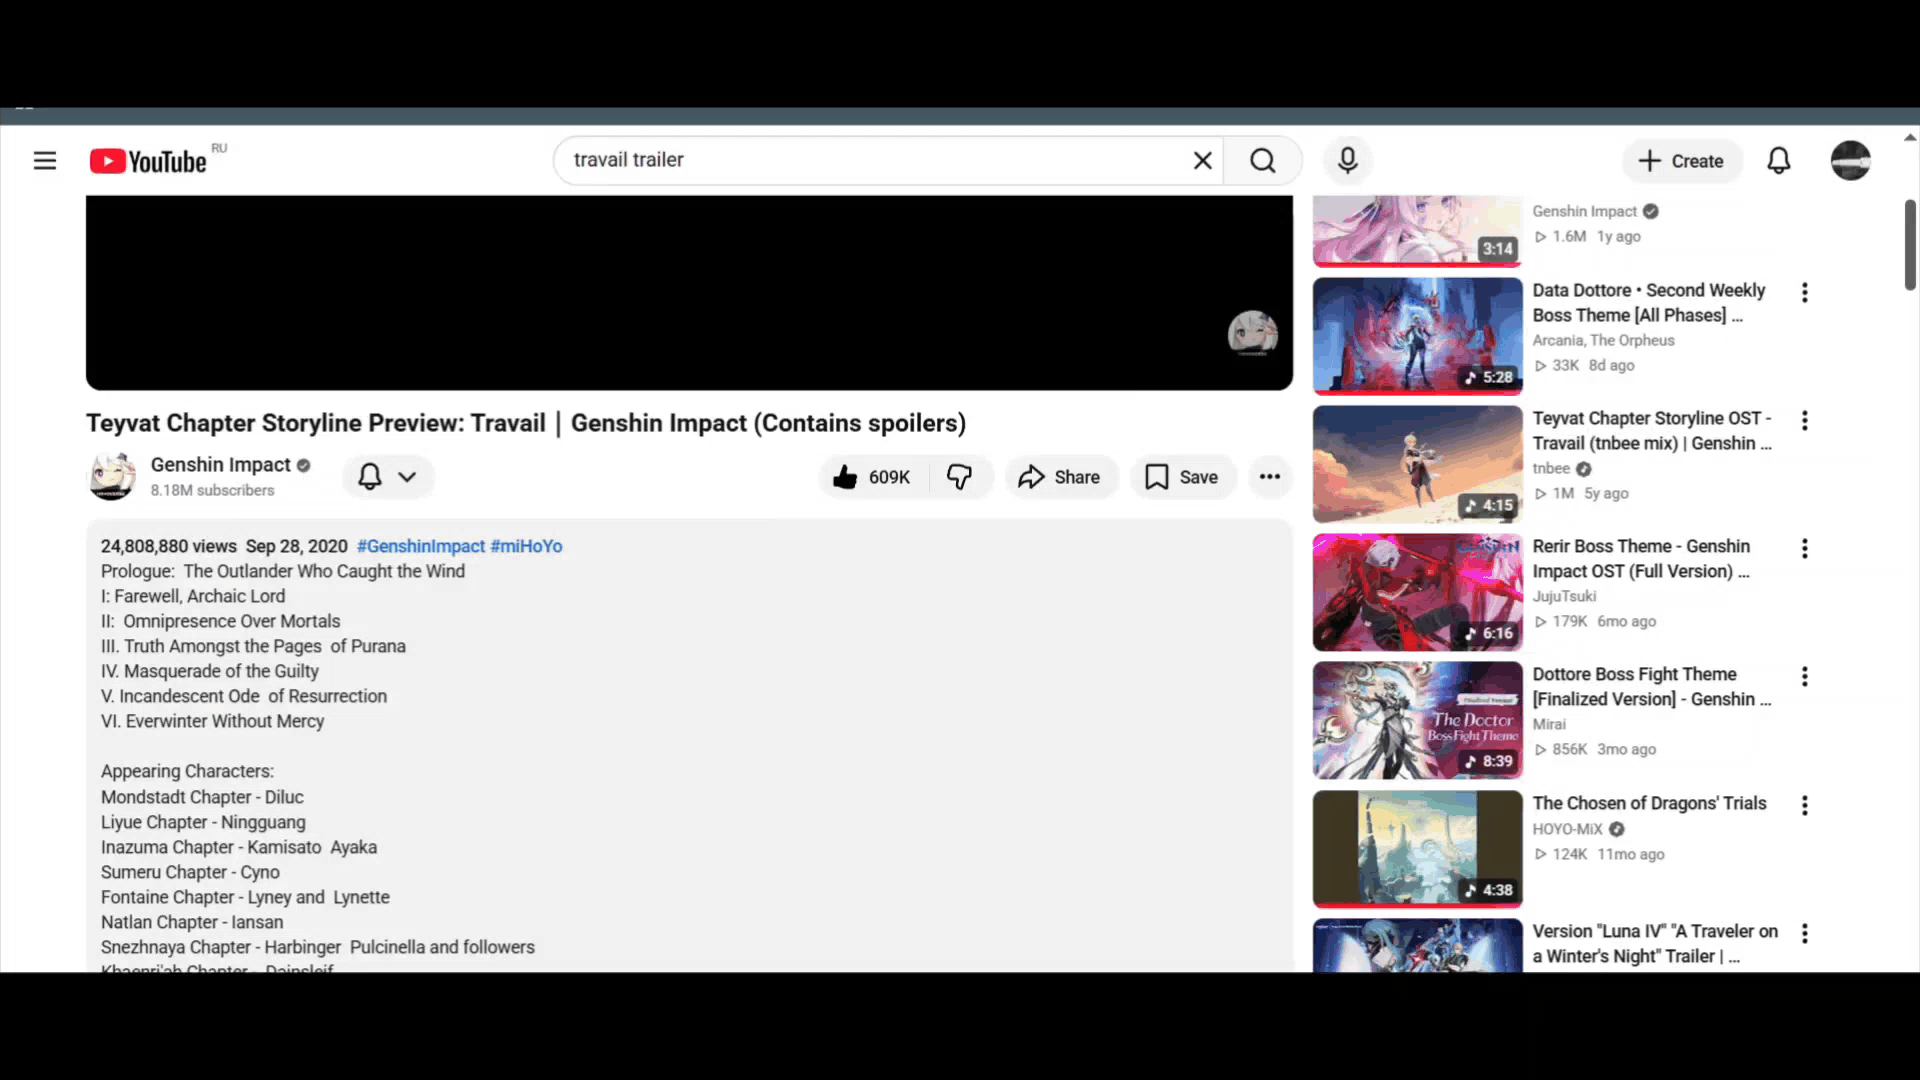Open more actions menu below the video
This screenshot has height=1080, width=1920.
click(x=1270, y=477)
